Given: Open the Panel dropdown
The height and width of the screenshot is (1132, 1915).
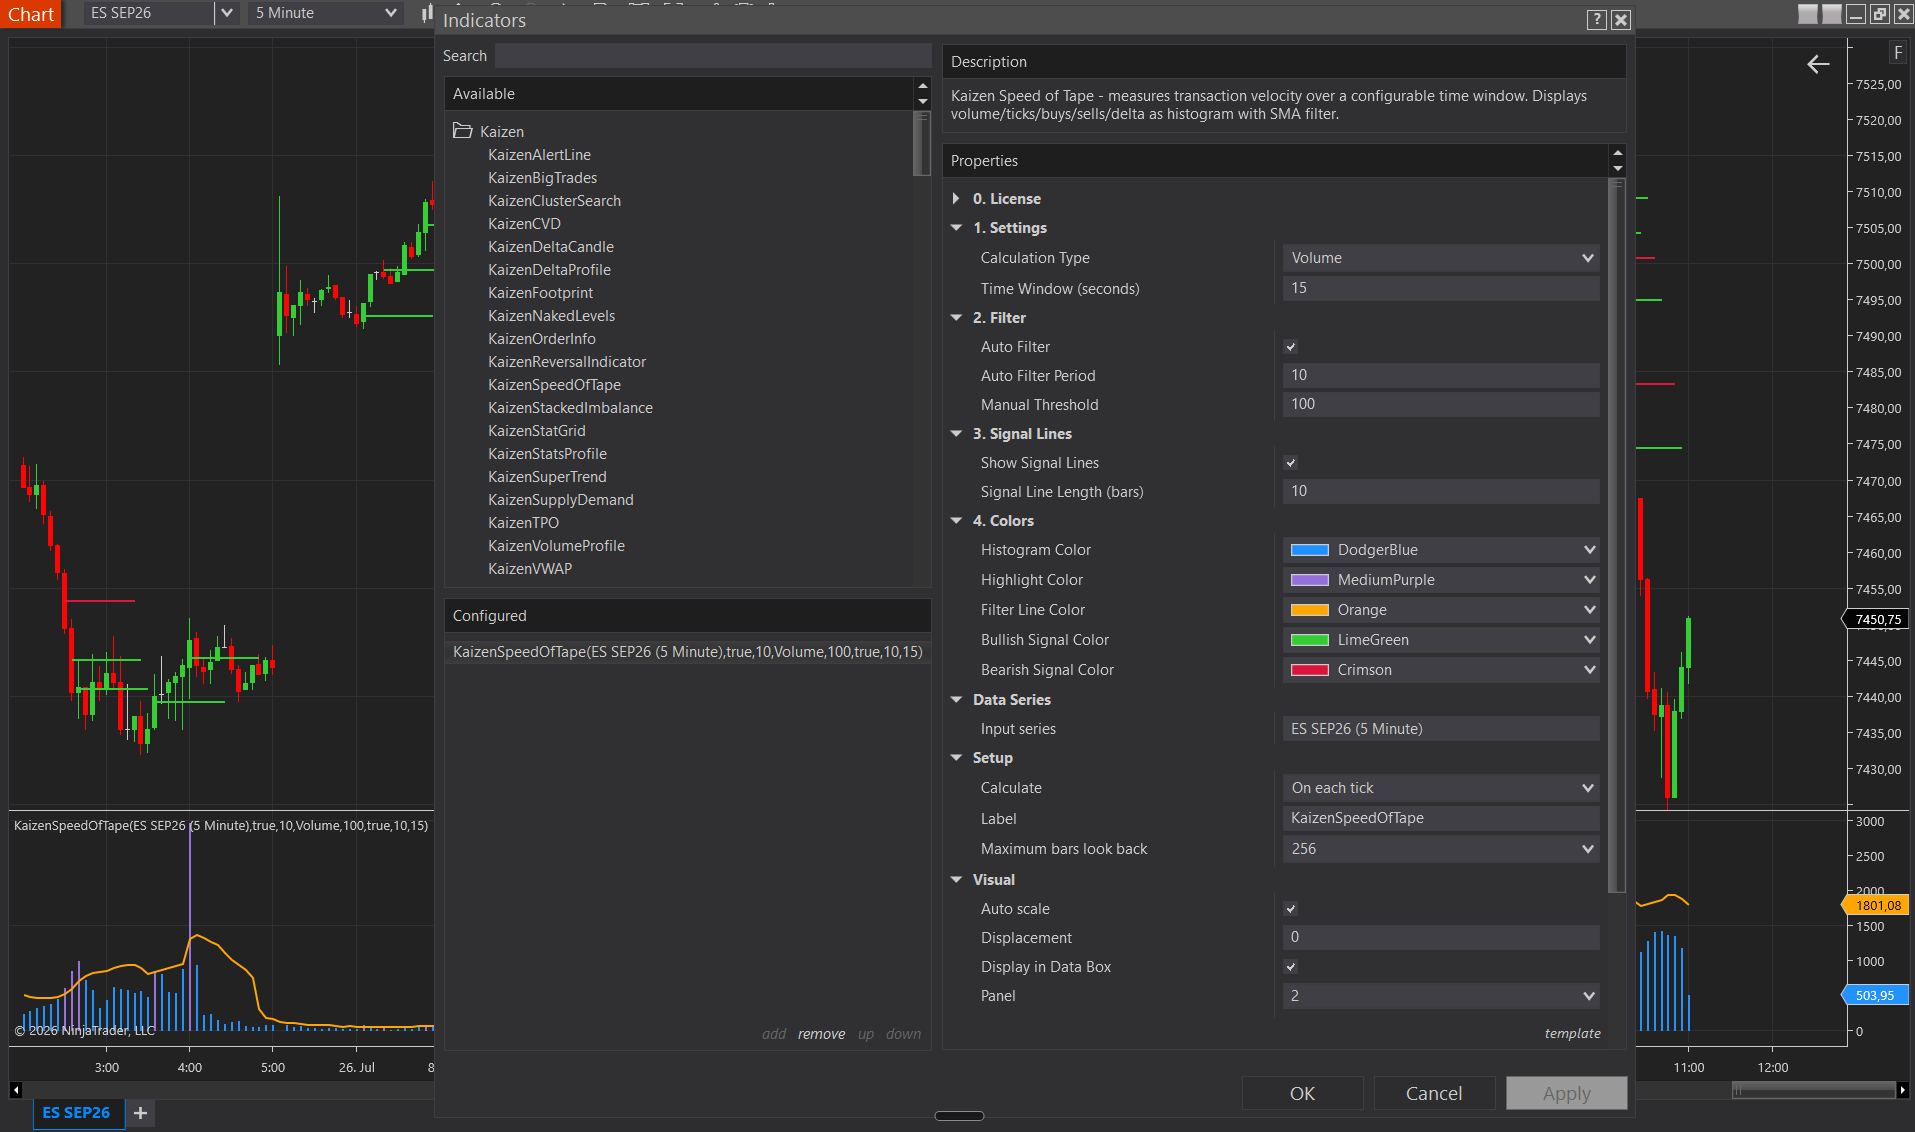Looking at the screenshot, I should click(x=1441, y=996).
